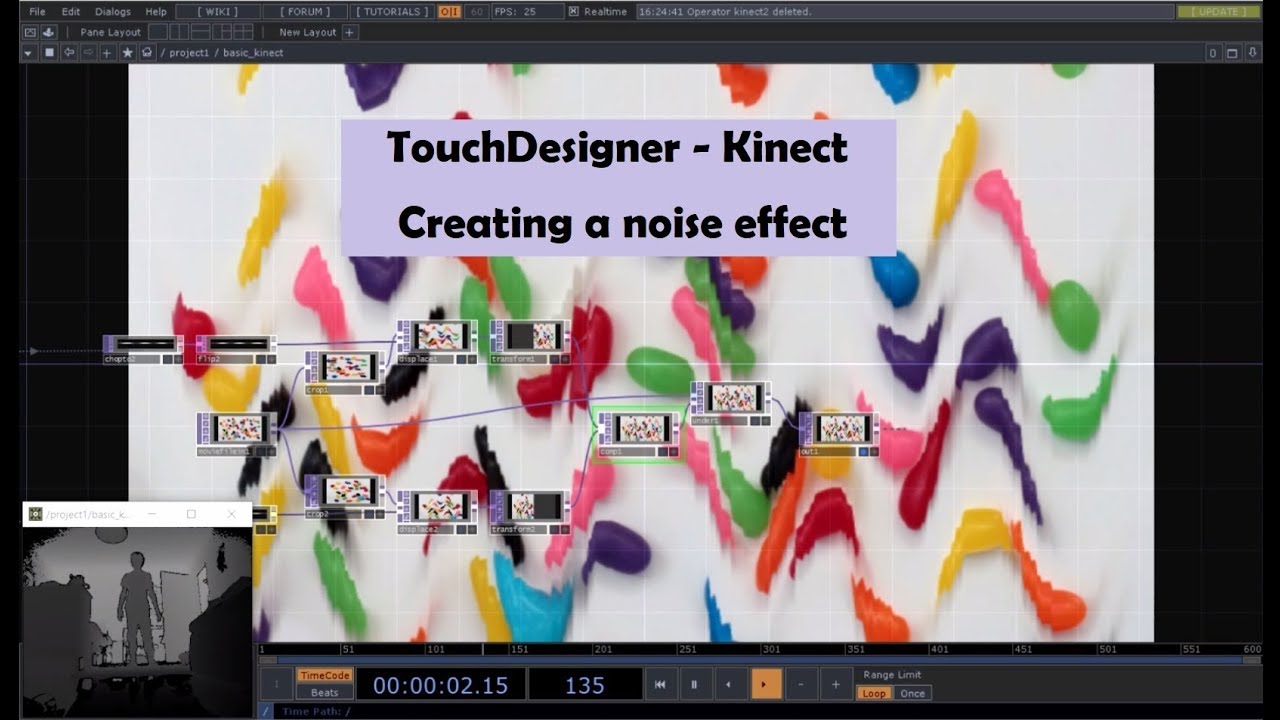
Task: Select TimeCode display mode
Action: (x=325, y=676)
